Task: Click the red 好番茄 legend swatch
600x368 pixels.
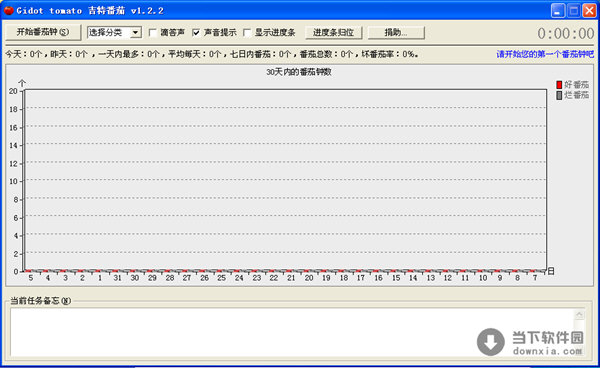Action: tap(559, 85)
